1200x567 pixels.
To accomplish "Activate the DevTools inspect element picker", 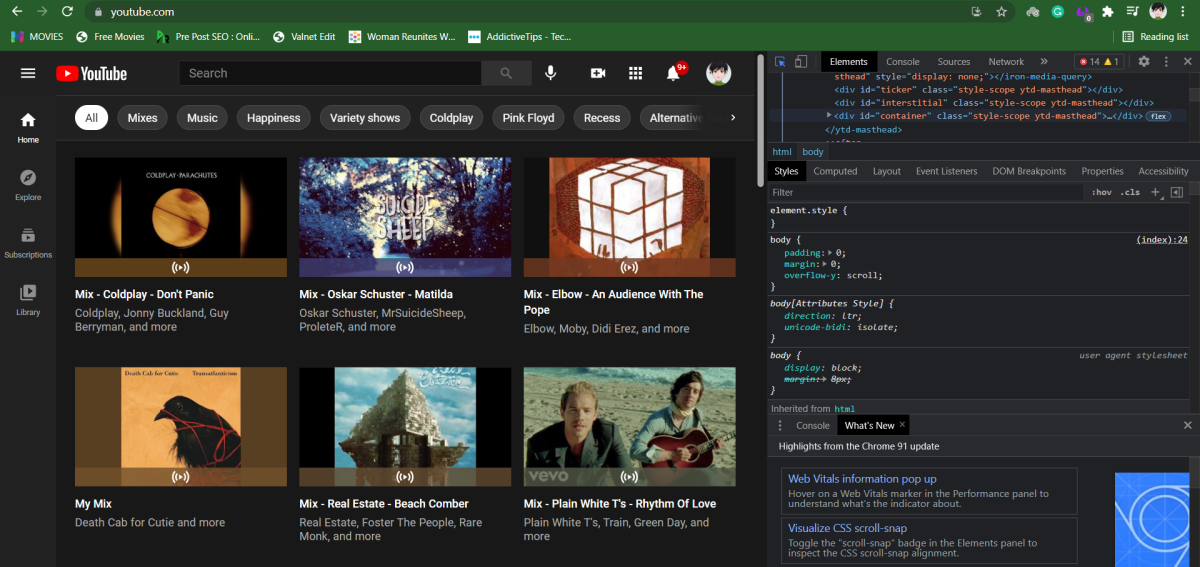I will pyautogui.click(x=780, y=62).
